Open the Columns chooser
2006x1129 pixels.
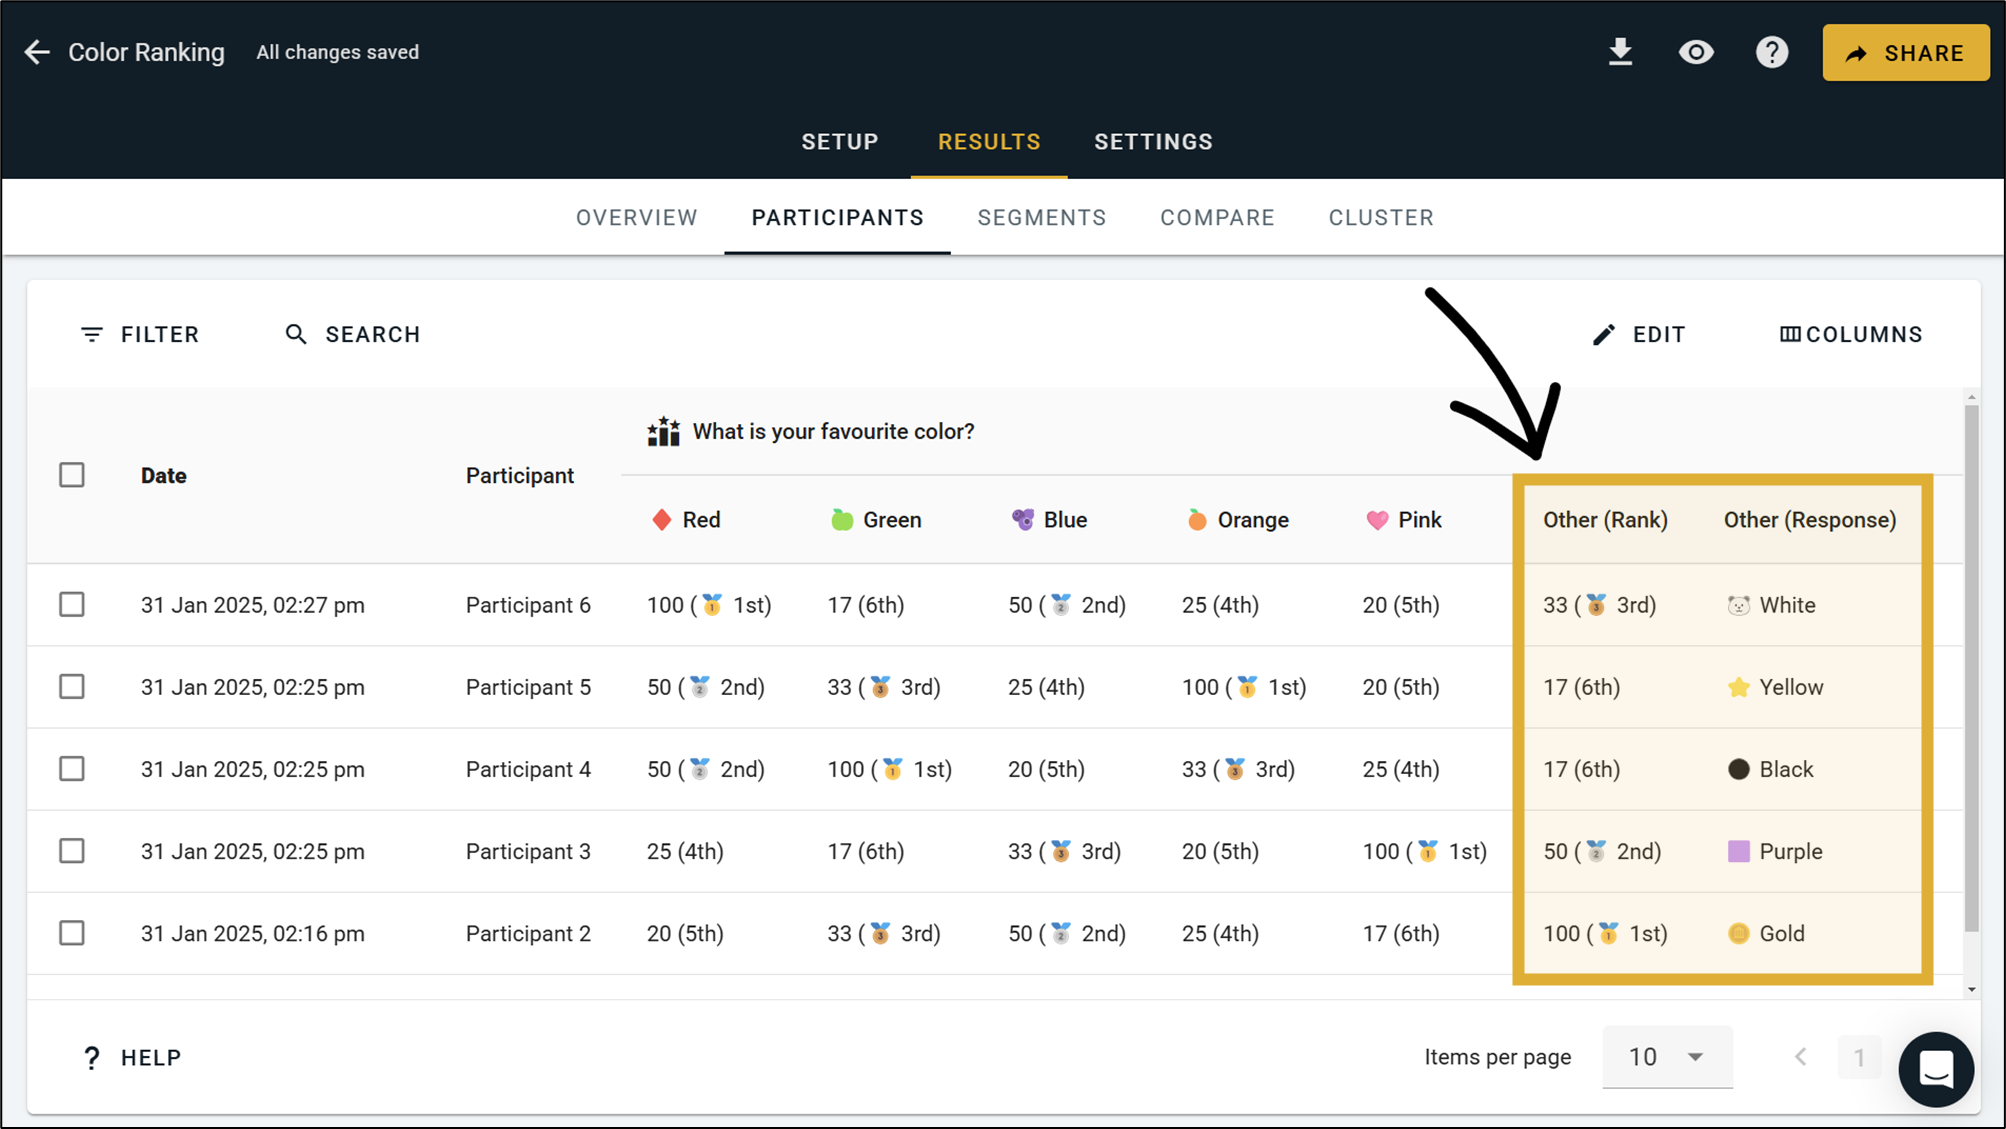click(x=1851, y=335)
